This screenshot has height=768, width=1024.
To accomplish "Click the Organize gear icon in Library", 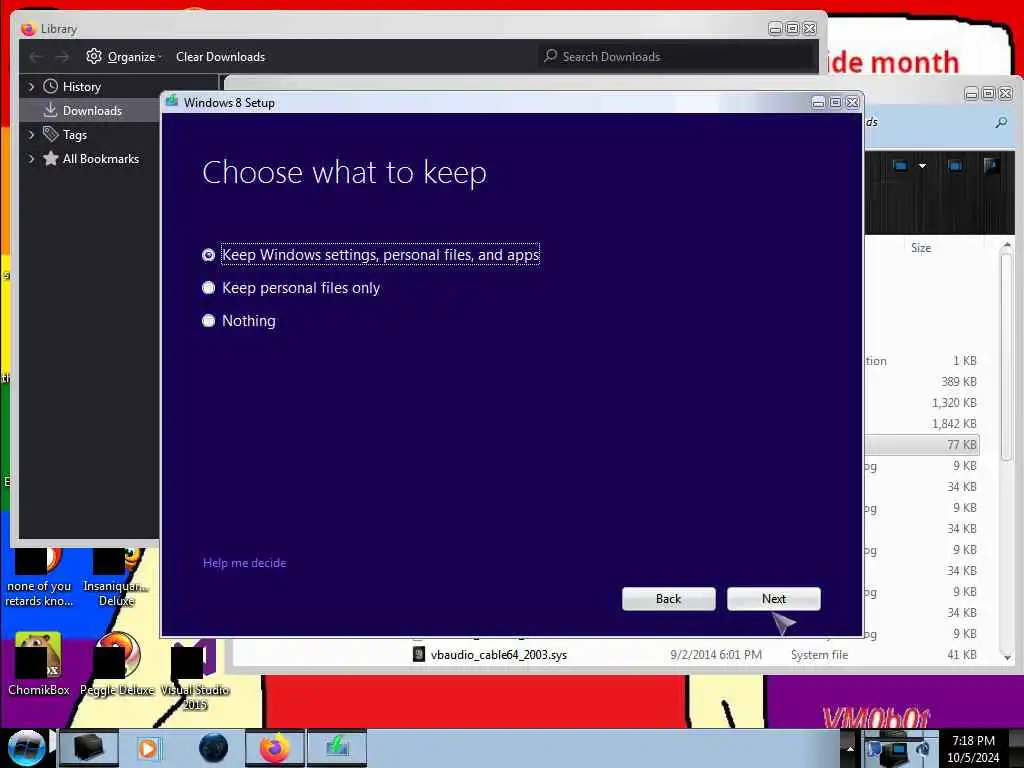I will click(94, 56).
